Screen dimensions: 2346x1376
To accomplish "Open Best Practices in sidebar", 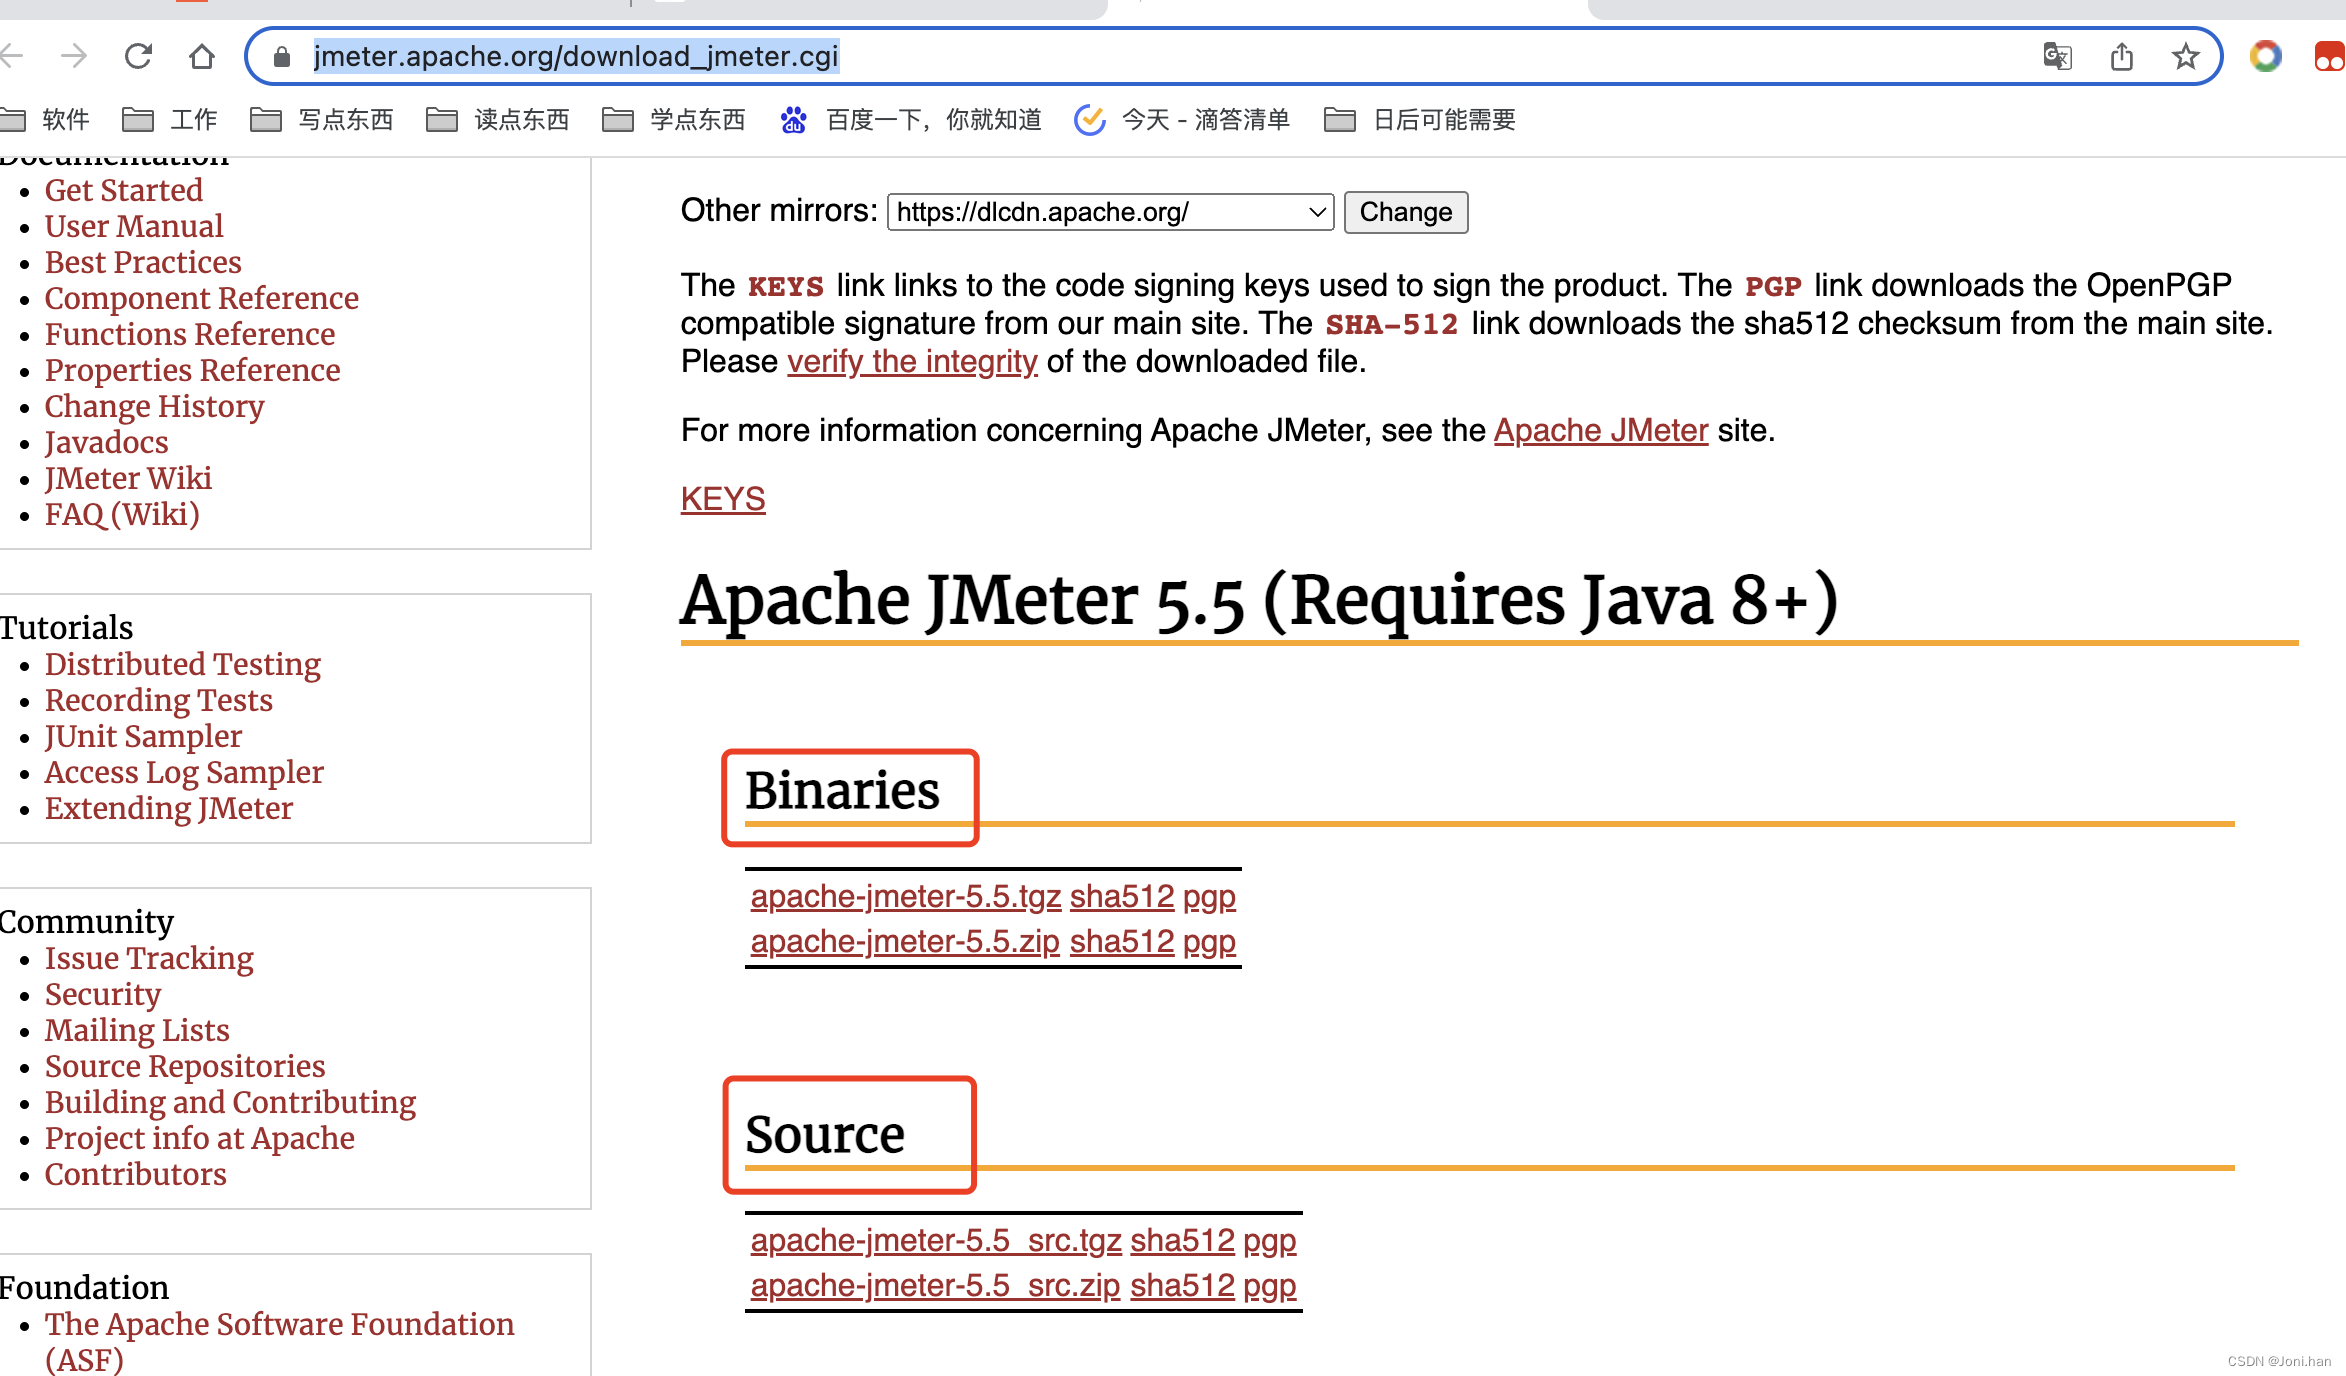I will click(x=143, y=262).
